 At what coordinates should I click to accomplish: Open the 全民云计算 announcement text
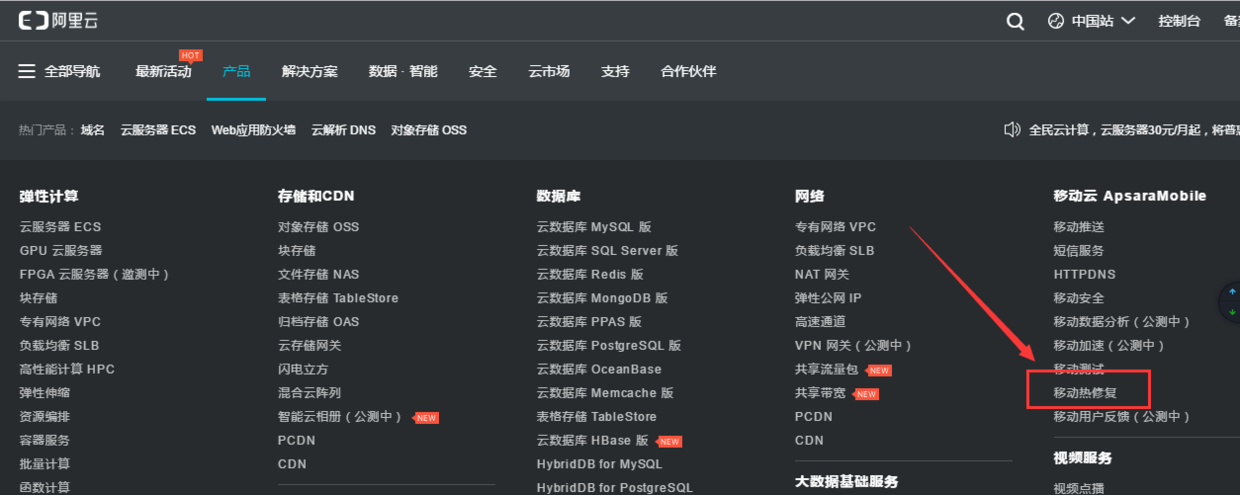click(1134, 130)
